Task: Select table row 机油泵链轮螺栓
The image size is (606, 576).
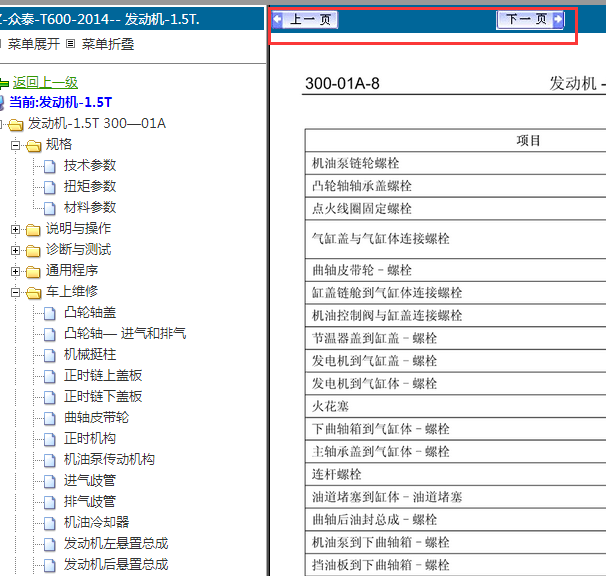Action: pyautogui.click(x=456, y=163)
